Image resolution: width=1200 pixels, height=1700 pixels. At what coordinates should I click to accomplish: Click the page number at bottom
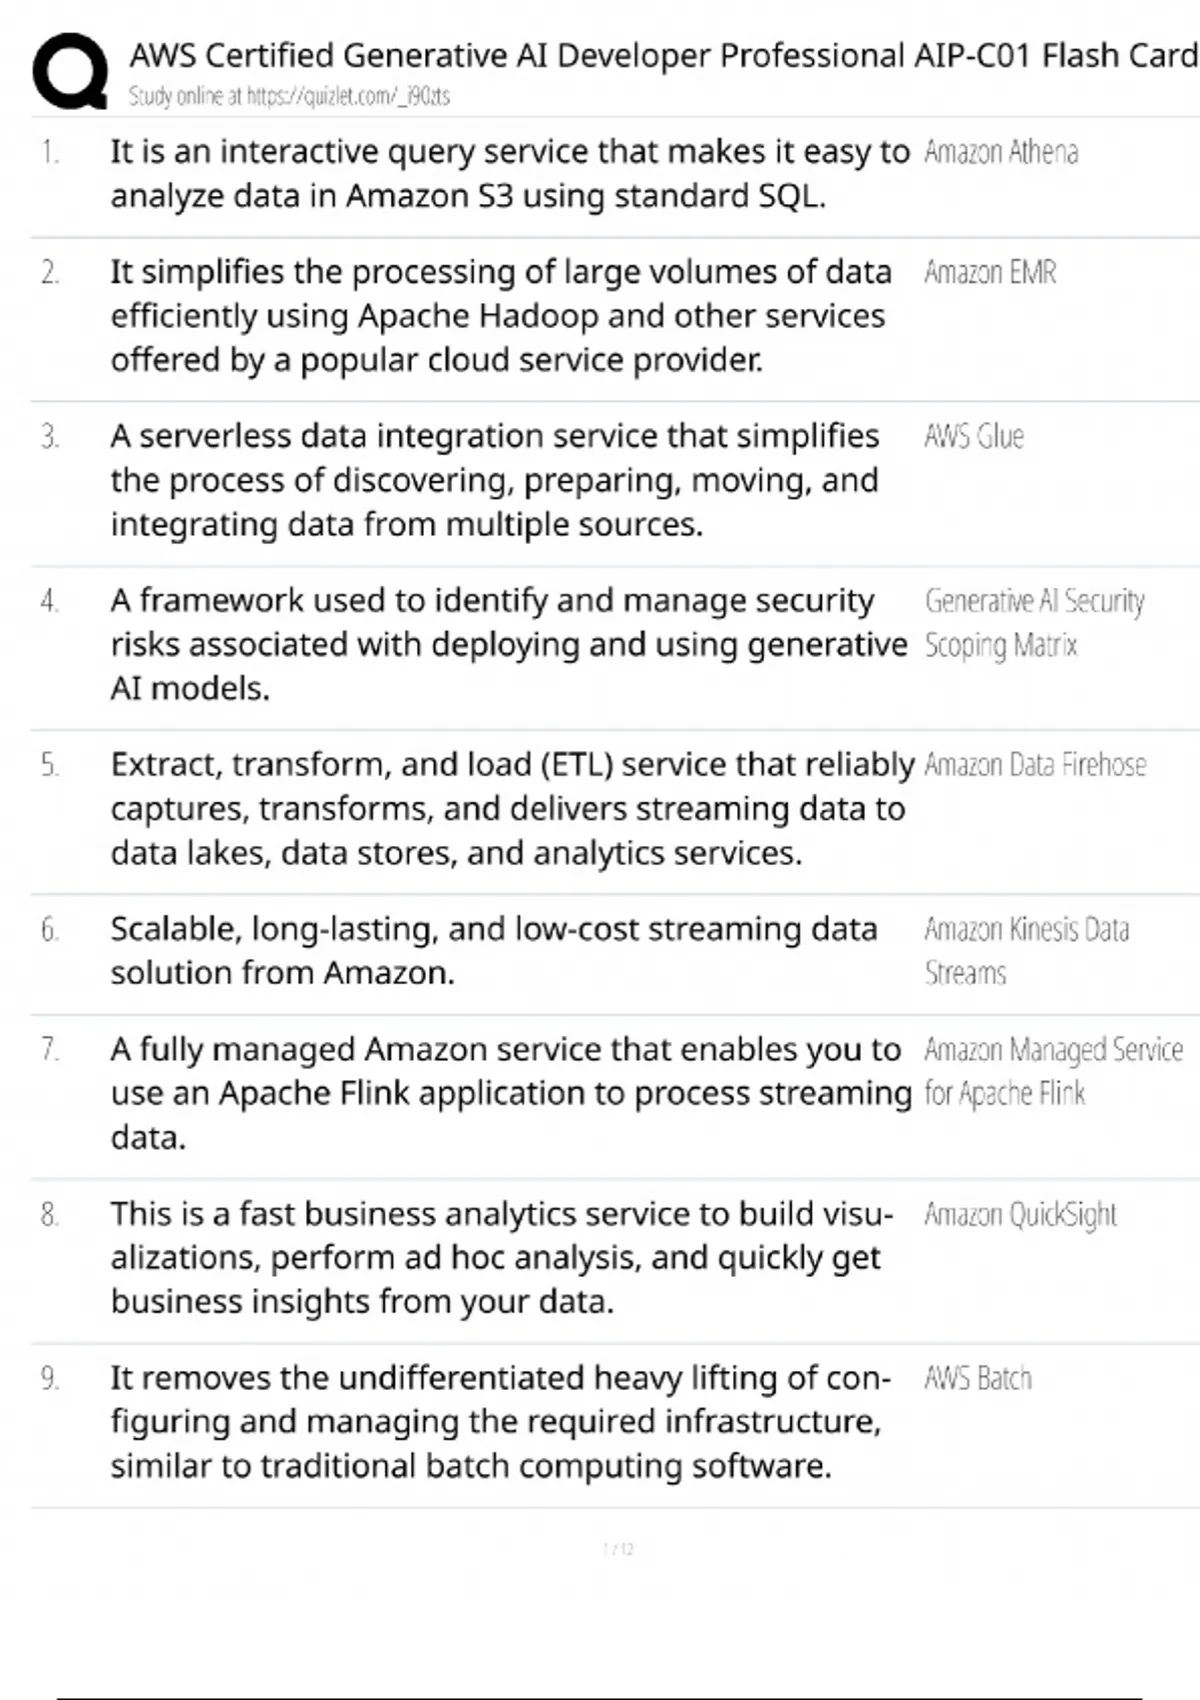pyautogui.click(x=618, y=1549)
